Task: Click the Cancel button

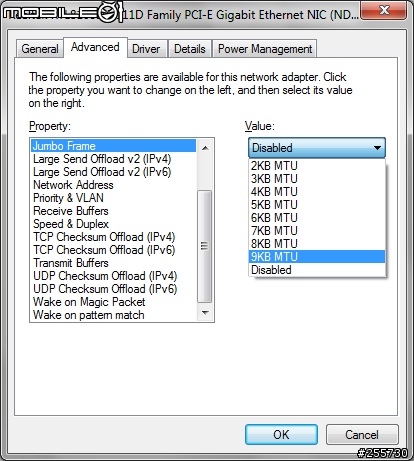Action: tap(362, 434)
